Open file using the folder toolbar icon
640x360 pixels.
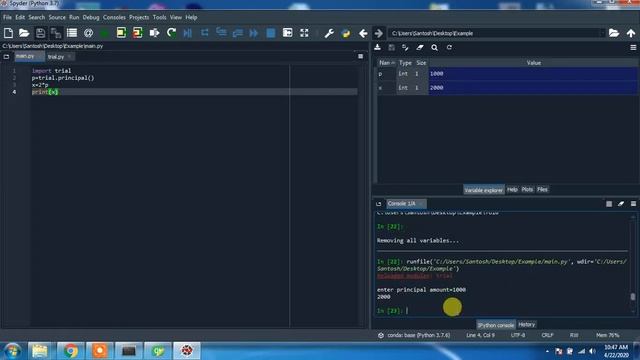(24, 33)
